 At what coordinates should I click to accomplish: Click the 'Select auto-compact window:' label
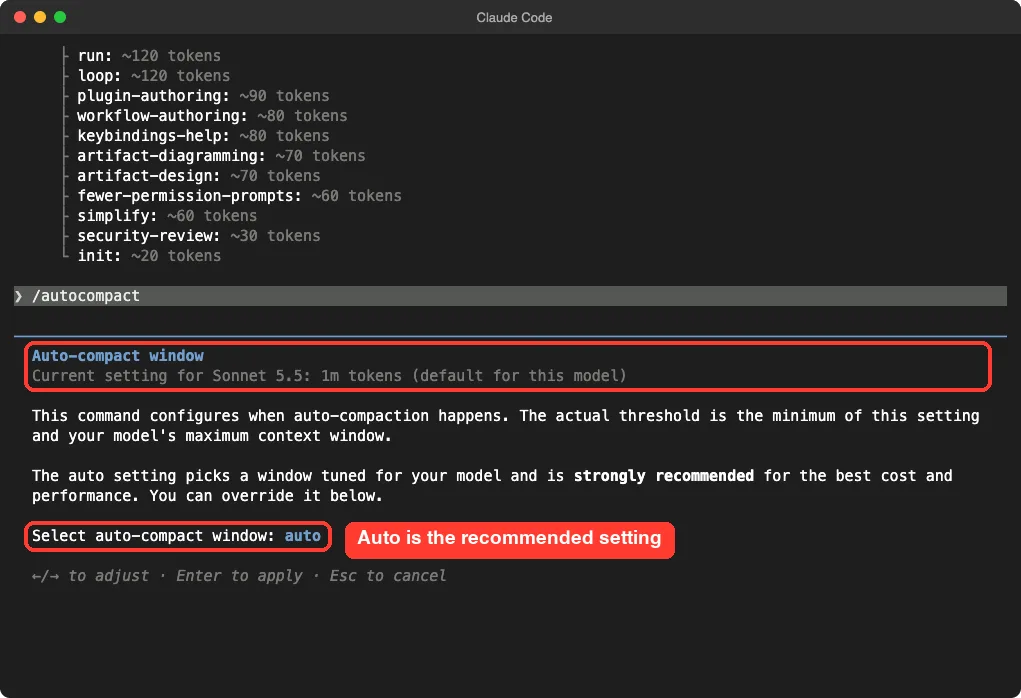click(x=154, y=536)
